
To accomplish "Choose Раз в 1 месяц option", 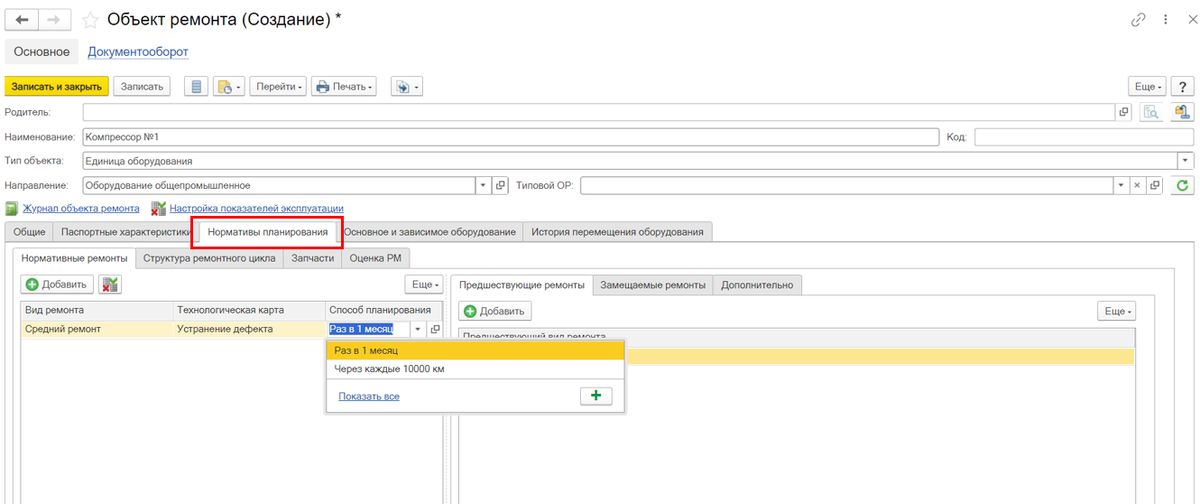I will [475, 350].
